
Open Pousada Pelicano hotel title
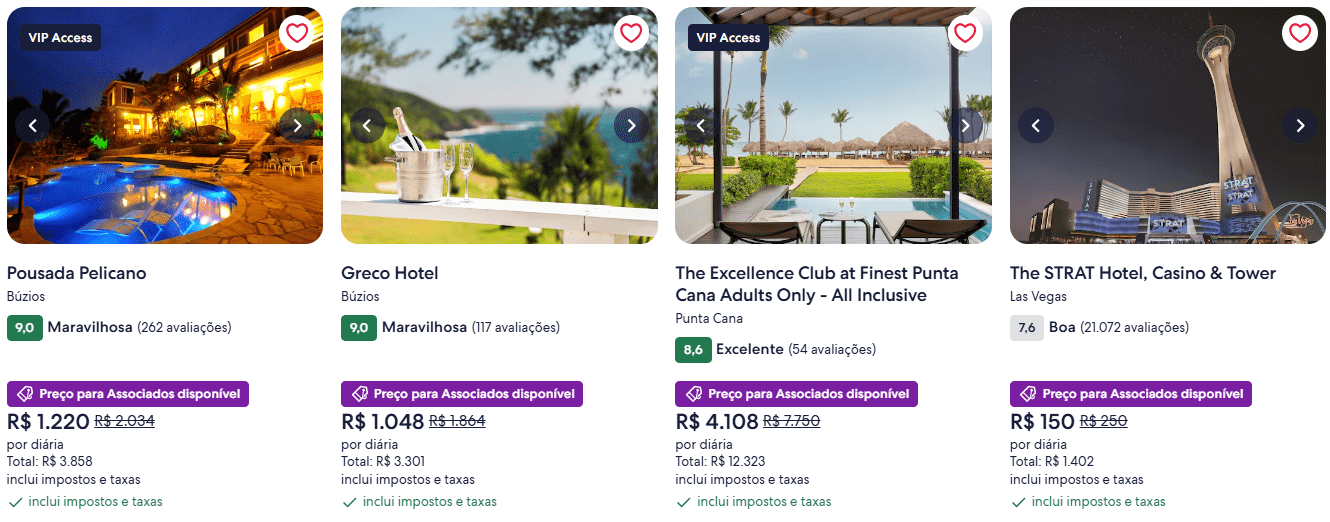(77, 273)
